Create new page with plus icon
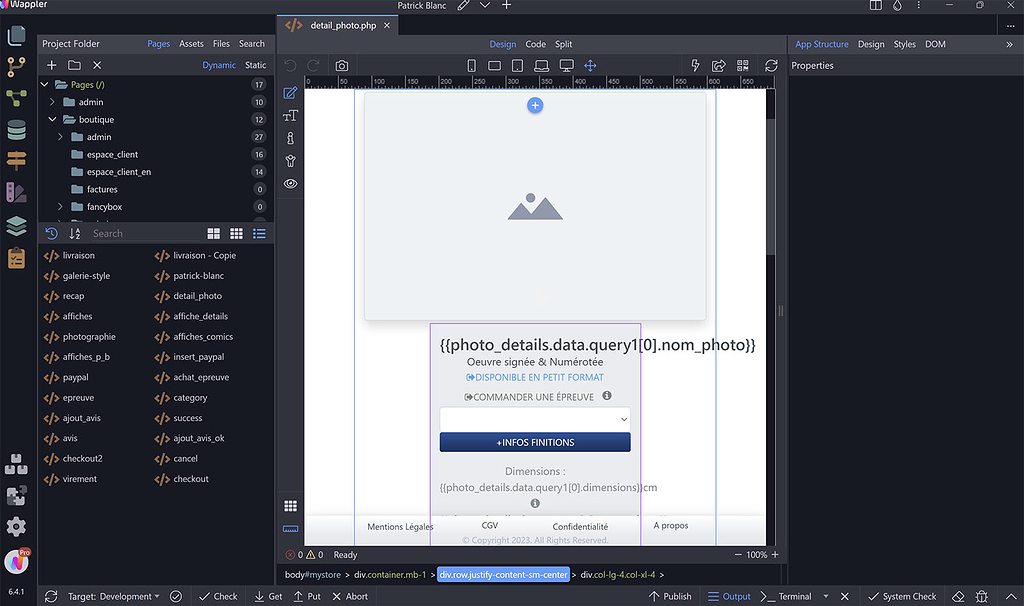1024x606 pixels. click(52, 65)
